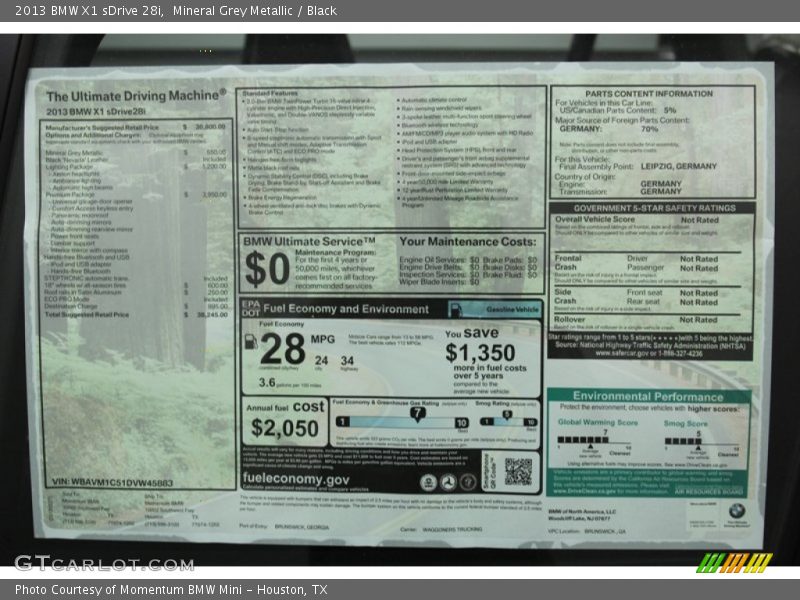Viewport: 800px width, 600px height.
Task: Click the smartphone QR code
Action: click(x=517, y=471)
